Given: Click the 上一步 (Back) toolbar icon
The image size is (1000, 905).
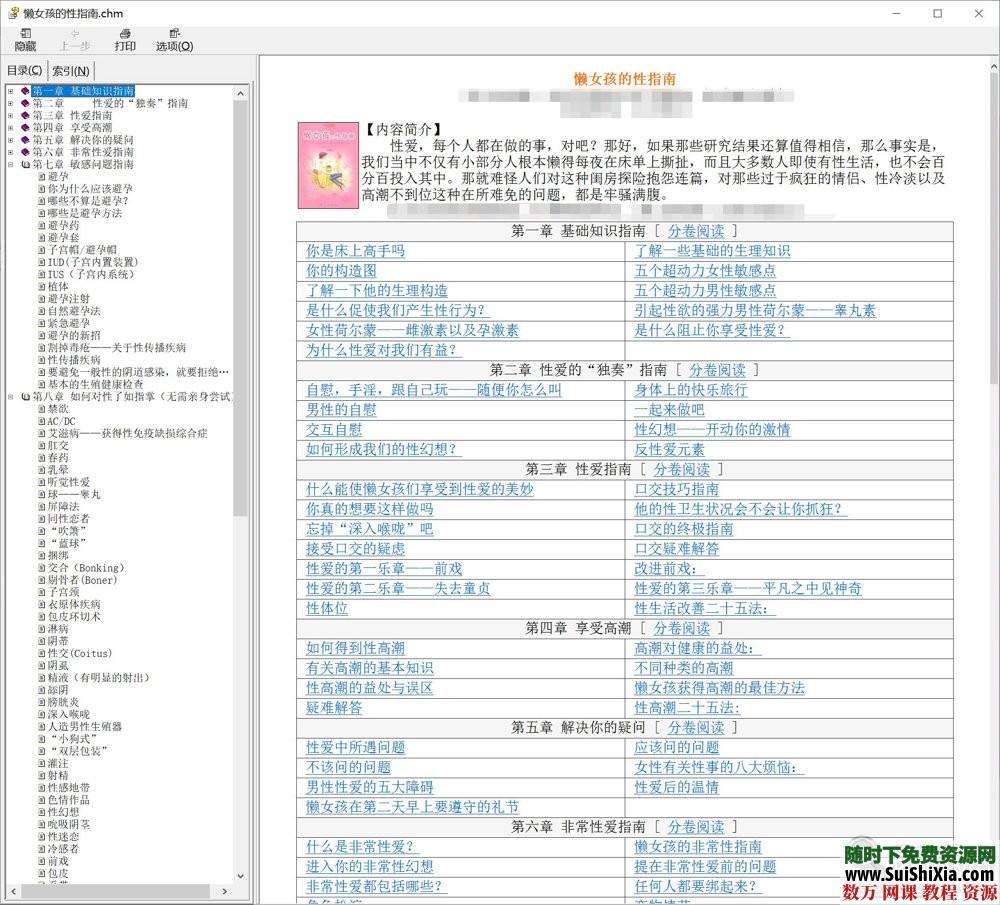Looking at the screenshot, I should 74,39.
